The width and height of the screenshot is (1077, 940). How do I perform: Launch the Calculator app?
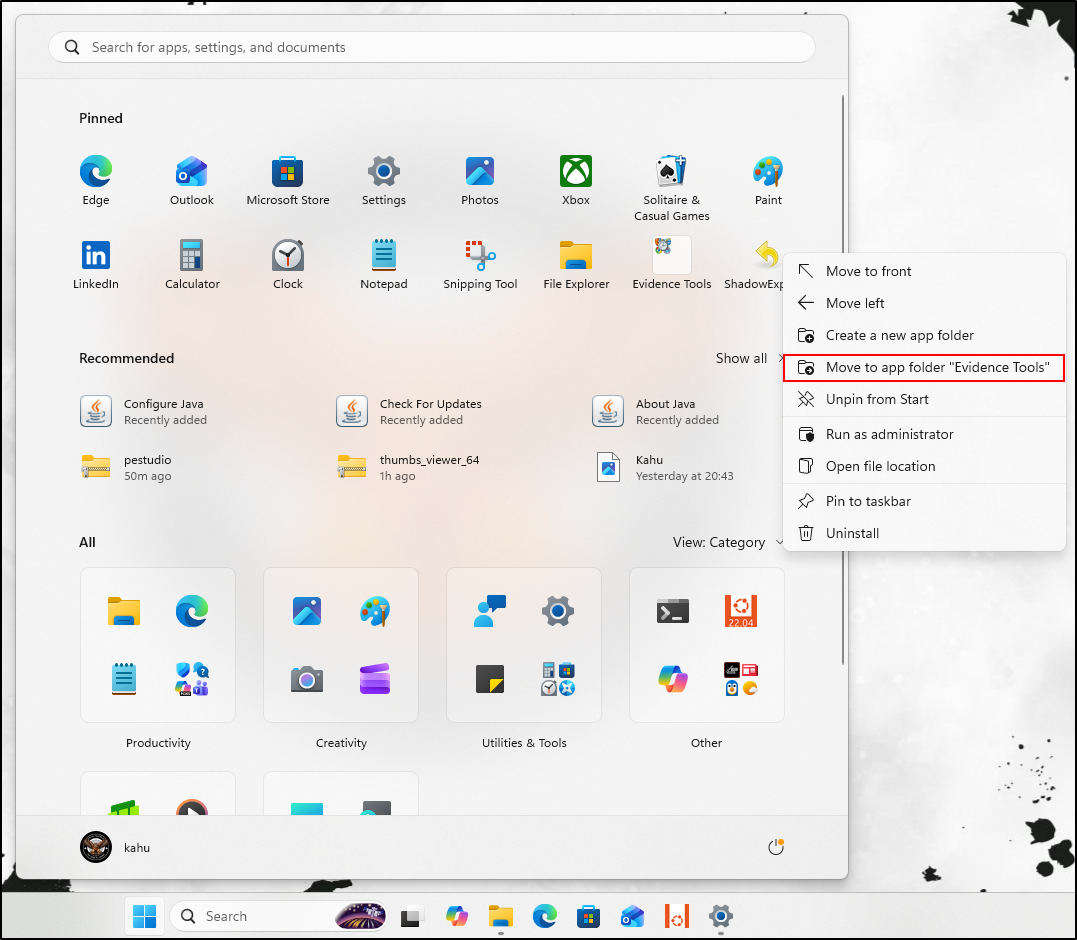click(x=192, y=264)
